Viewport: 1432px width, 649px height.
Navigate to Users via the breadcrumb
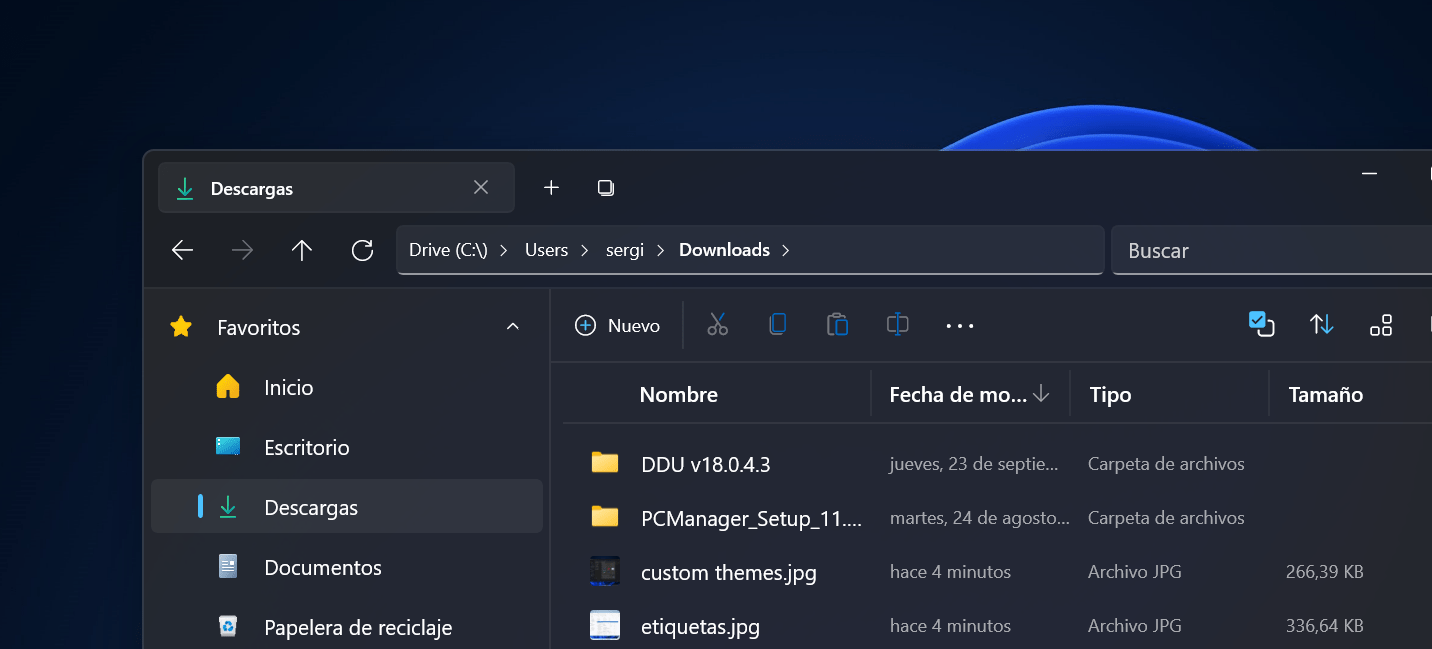(x=546, y=250)
